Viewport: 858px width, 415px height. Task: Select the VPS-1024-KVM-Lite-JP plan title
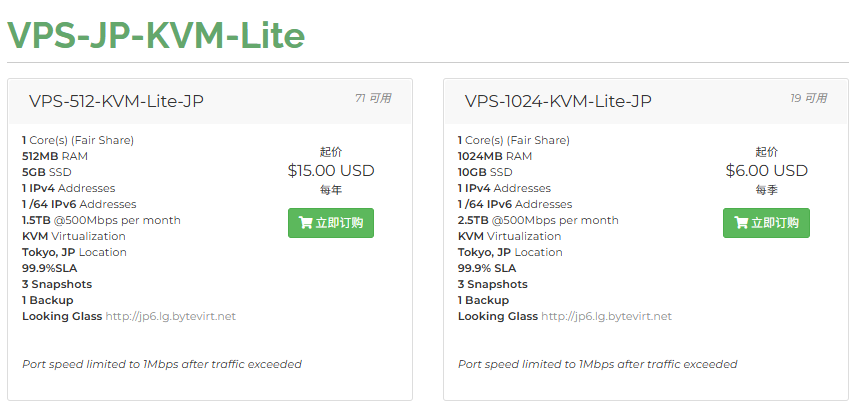558,101
